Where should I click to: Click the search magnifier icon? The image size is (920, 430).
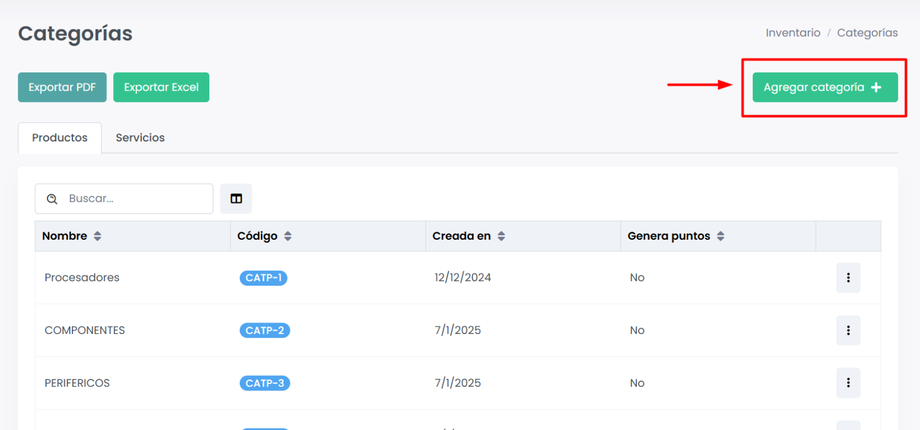[52, 199]
